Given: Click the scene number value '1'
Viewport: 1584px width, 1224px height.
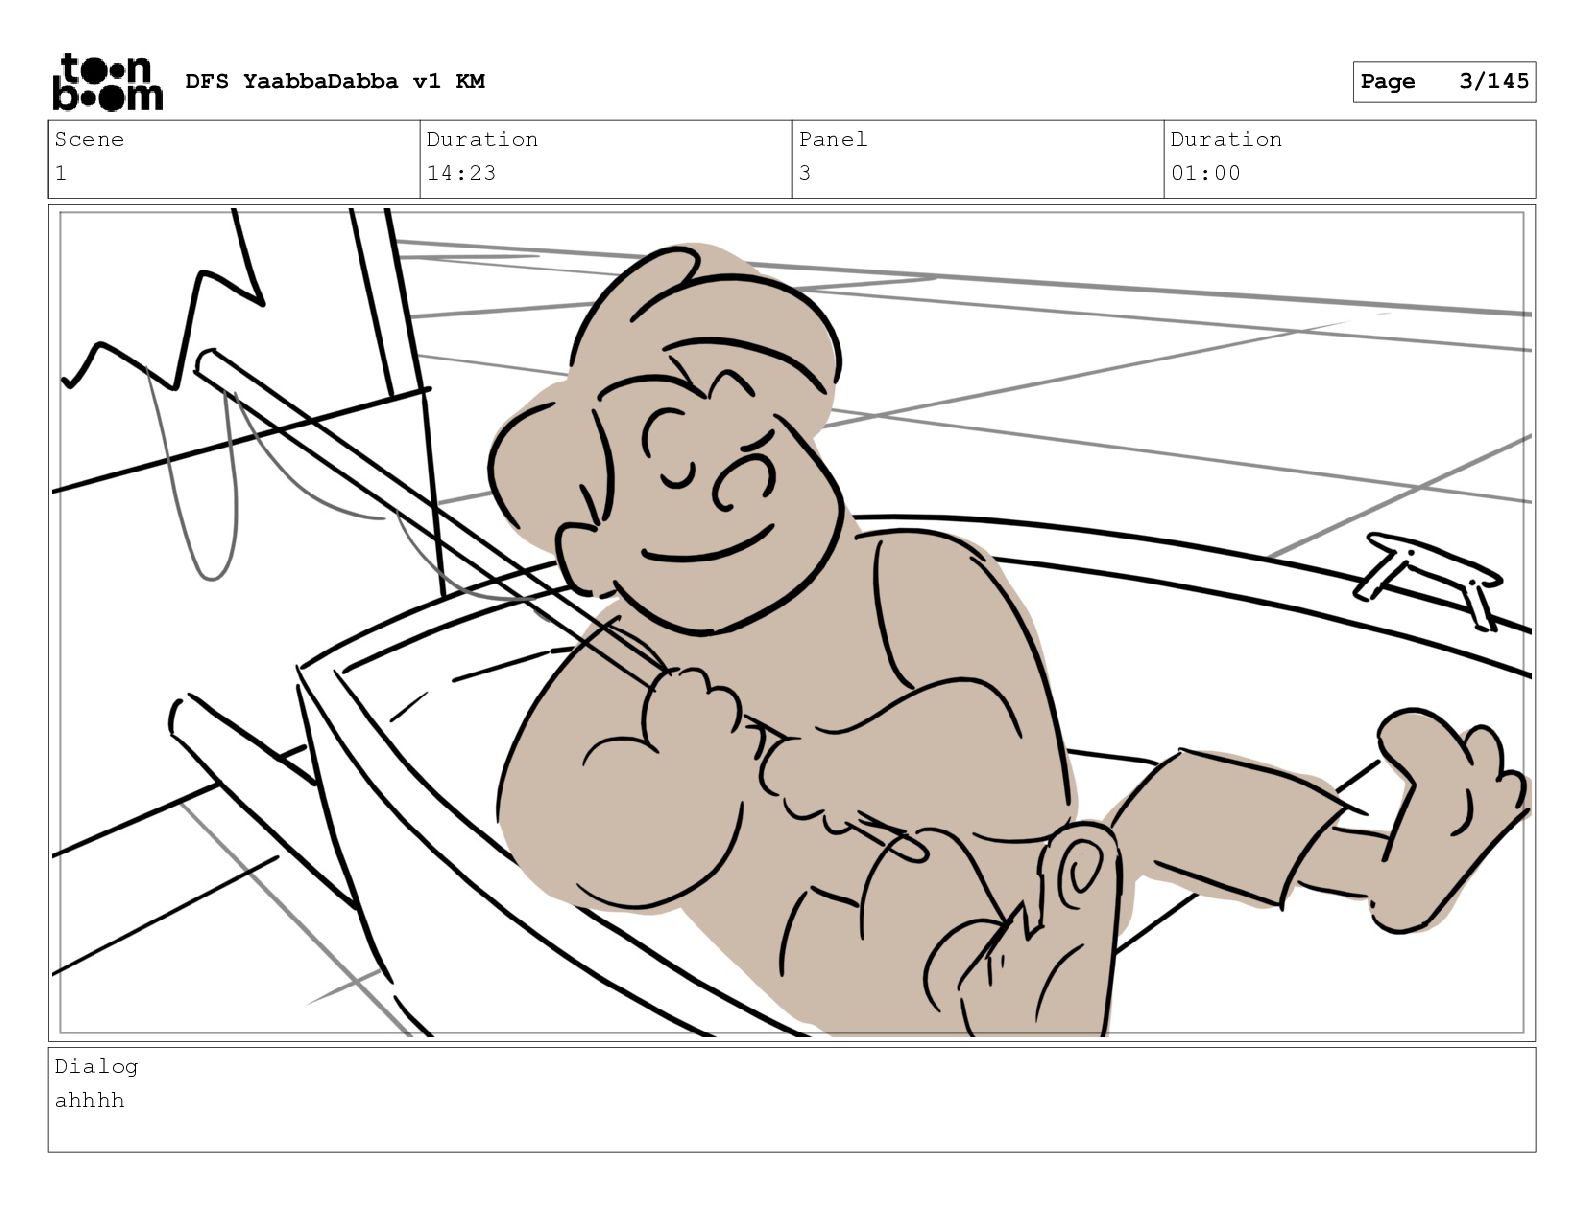Looking at the screenshot, I should (x=61, y=173).
